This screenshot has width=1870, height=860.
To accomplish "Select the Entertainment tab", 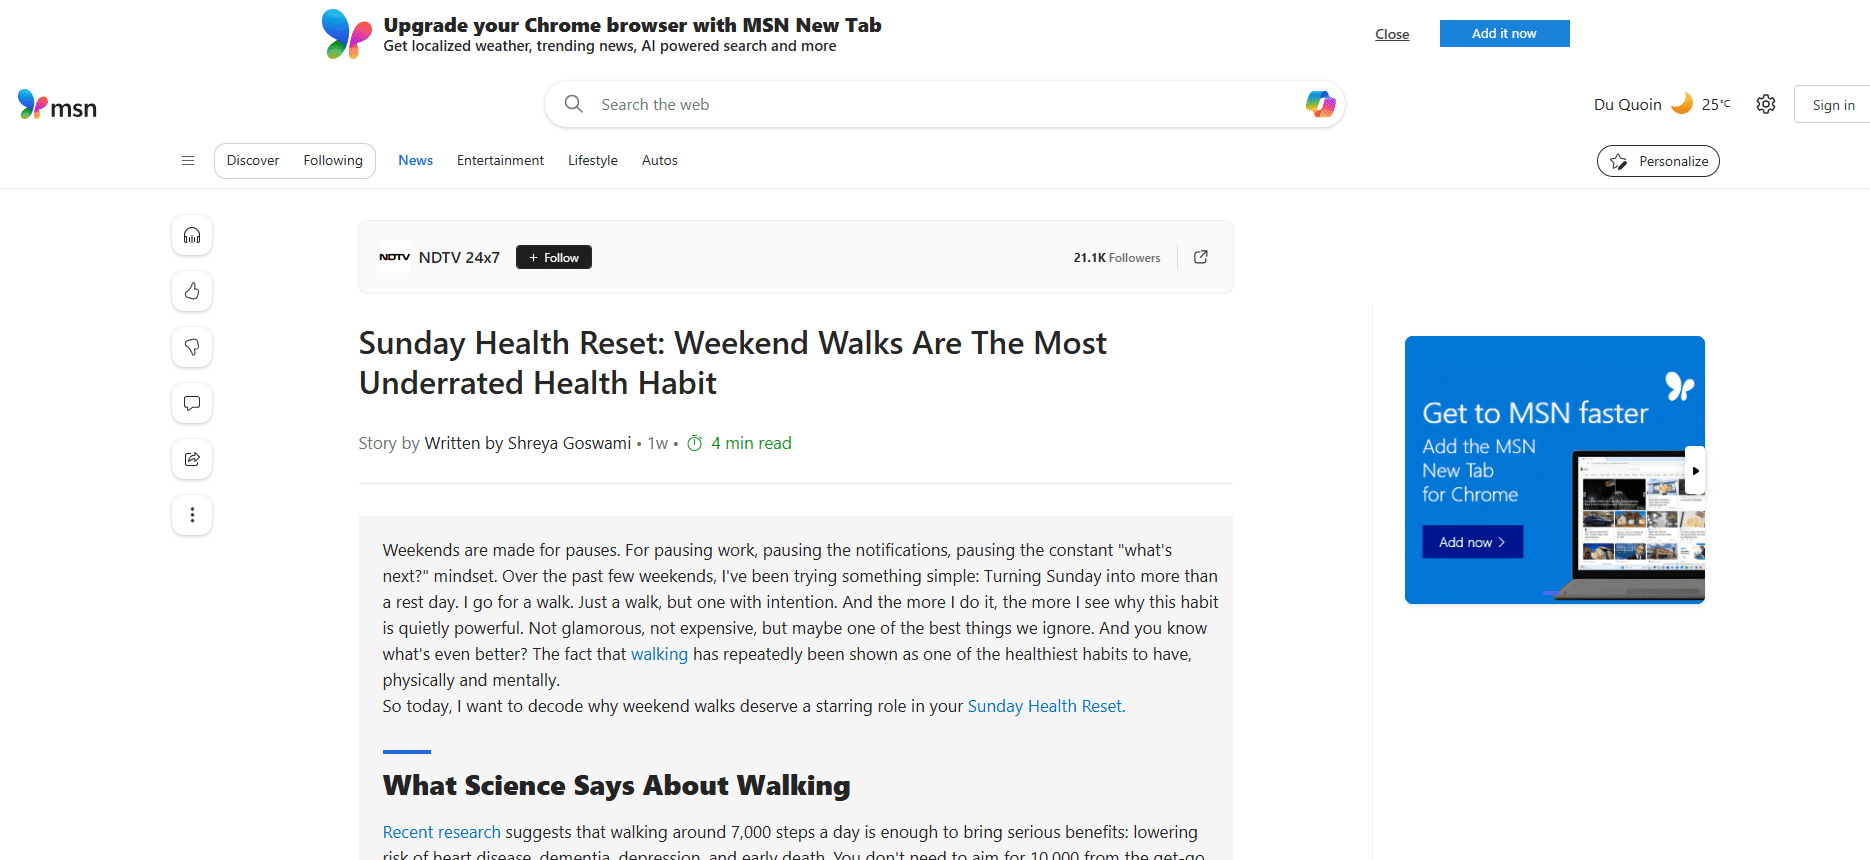I will click(x=500, y=161).
